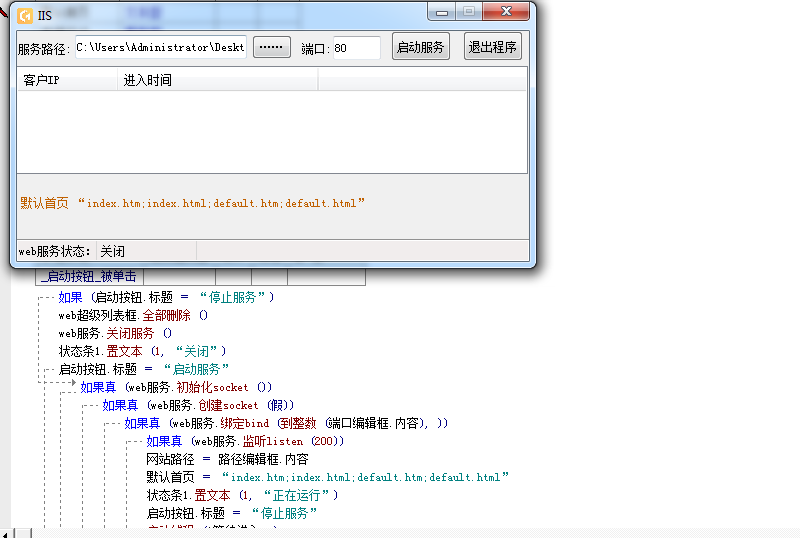800x538 pixels.
Task: Click the 服务路径 path input field
Action: tap(161, 47)
